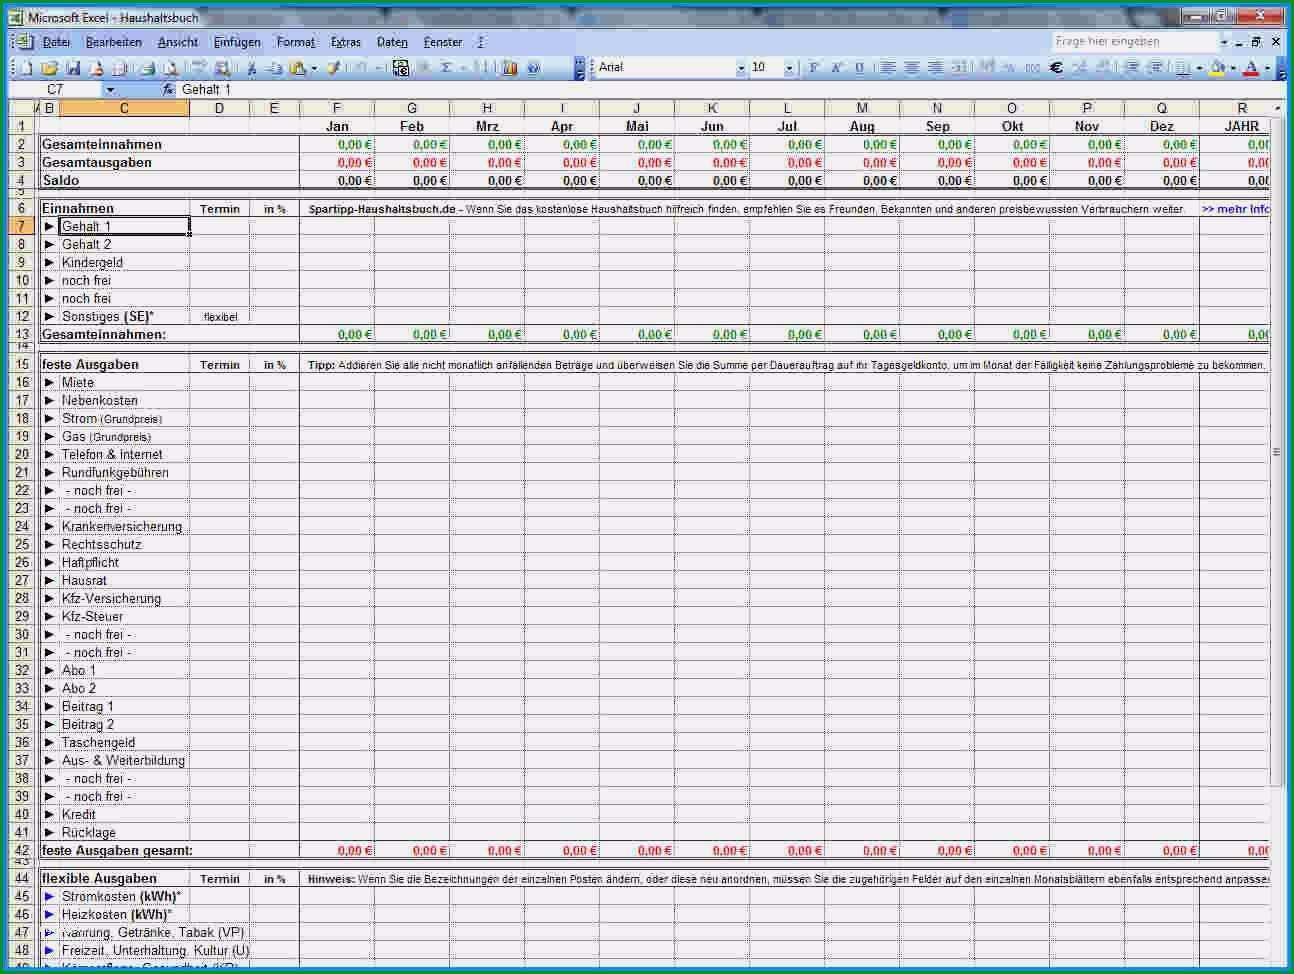This screenshot has height=974, width=1294.
Task: Align cell text to the right
Action: coord(935,68)
